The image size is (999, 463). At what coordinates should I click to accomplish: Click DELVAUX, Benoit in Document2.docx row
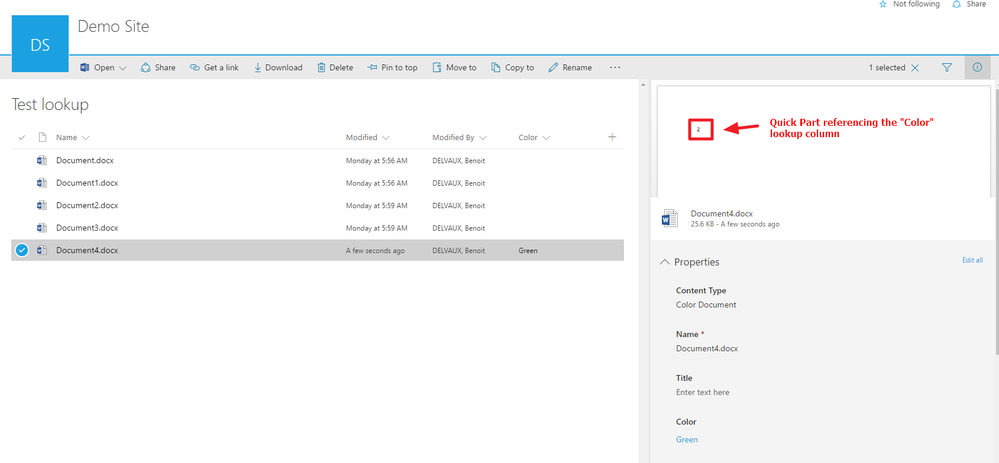tap(458, 205)
